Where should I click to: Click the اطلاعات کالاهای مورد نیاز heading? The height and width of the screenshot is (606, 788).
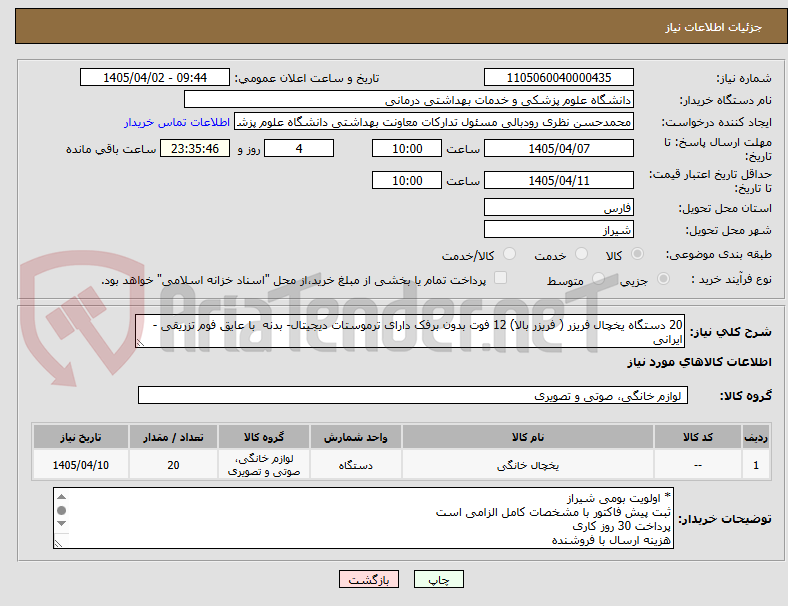(699, 362)
